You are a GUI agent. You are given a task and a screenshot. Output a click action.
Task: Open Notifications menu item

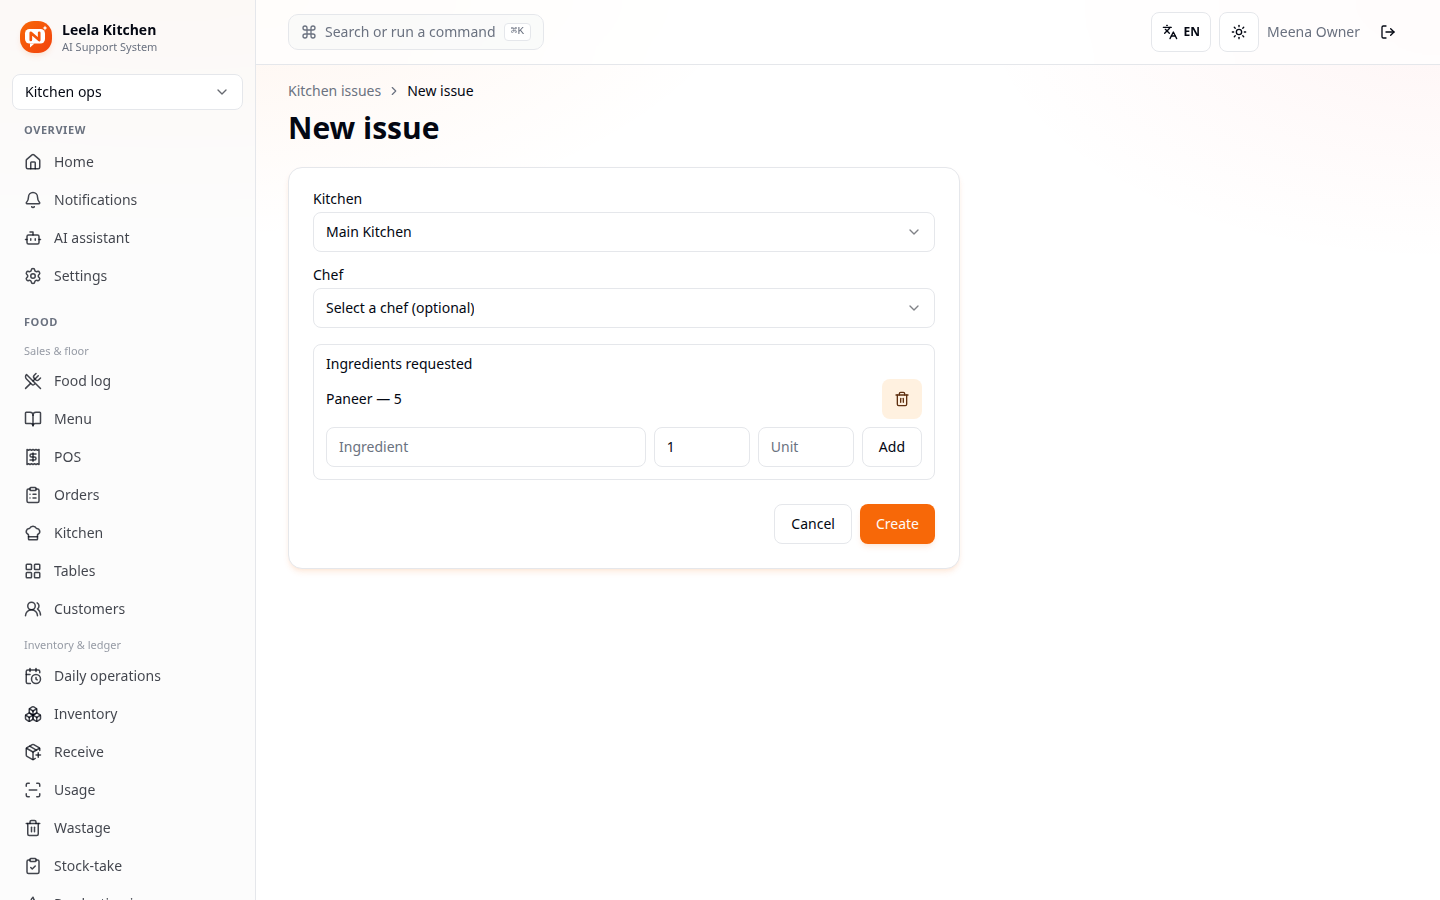tap(127, 200)
